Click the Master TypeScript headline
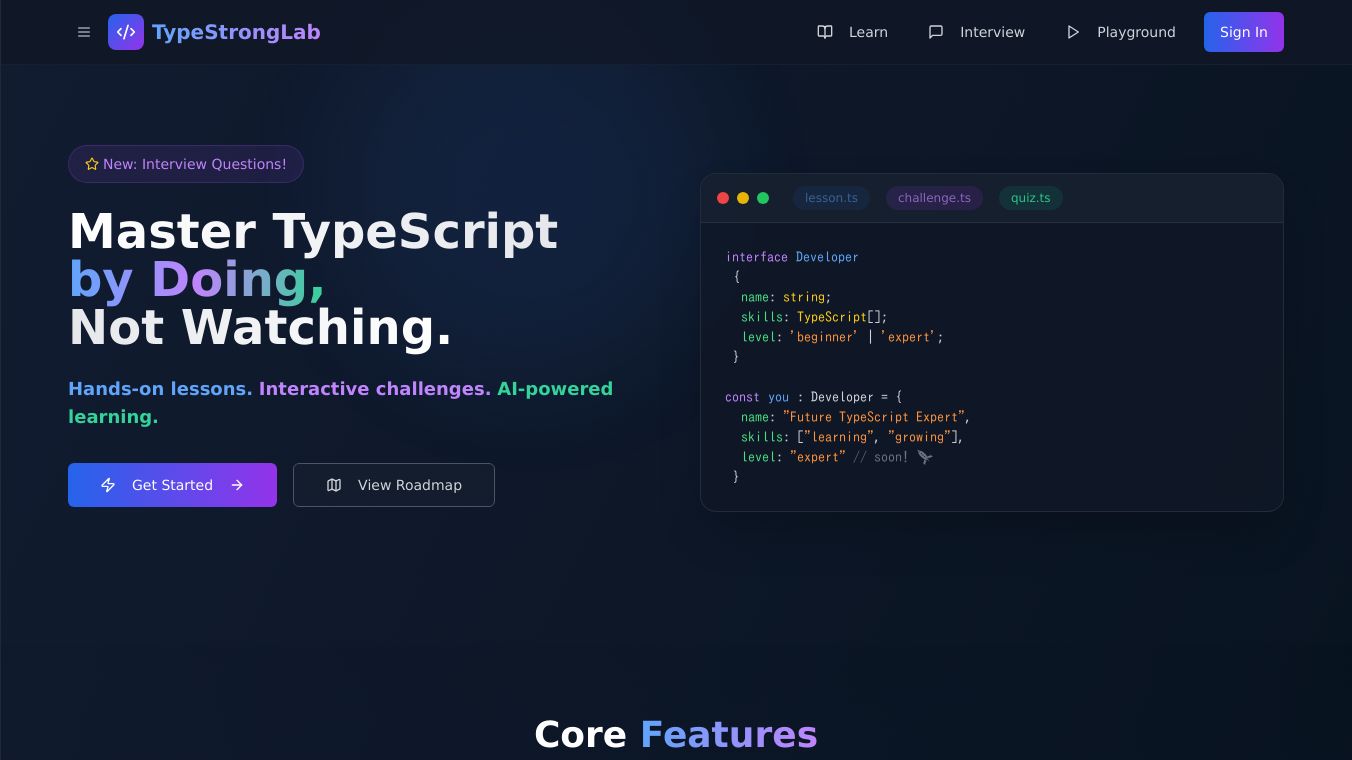The height and width of the screenshot is (760, 1352). pos(313,231)
